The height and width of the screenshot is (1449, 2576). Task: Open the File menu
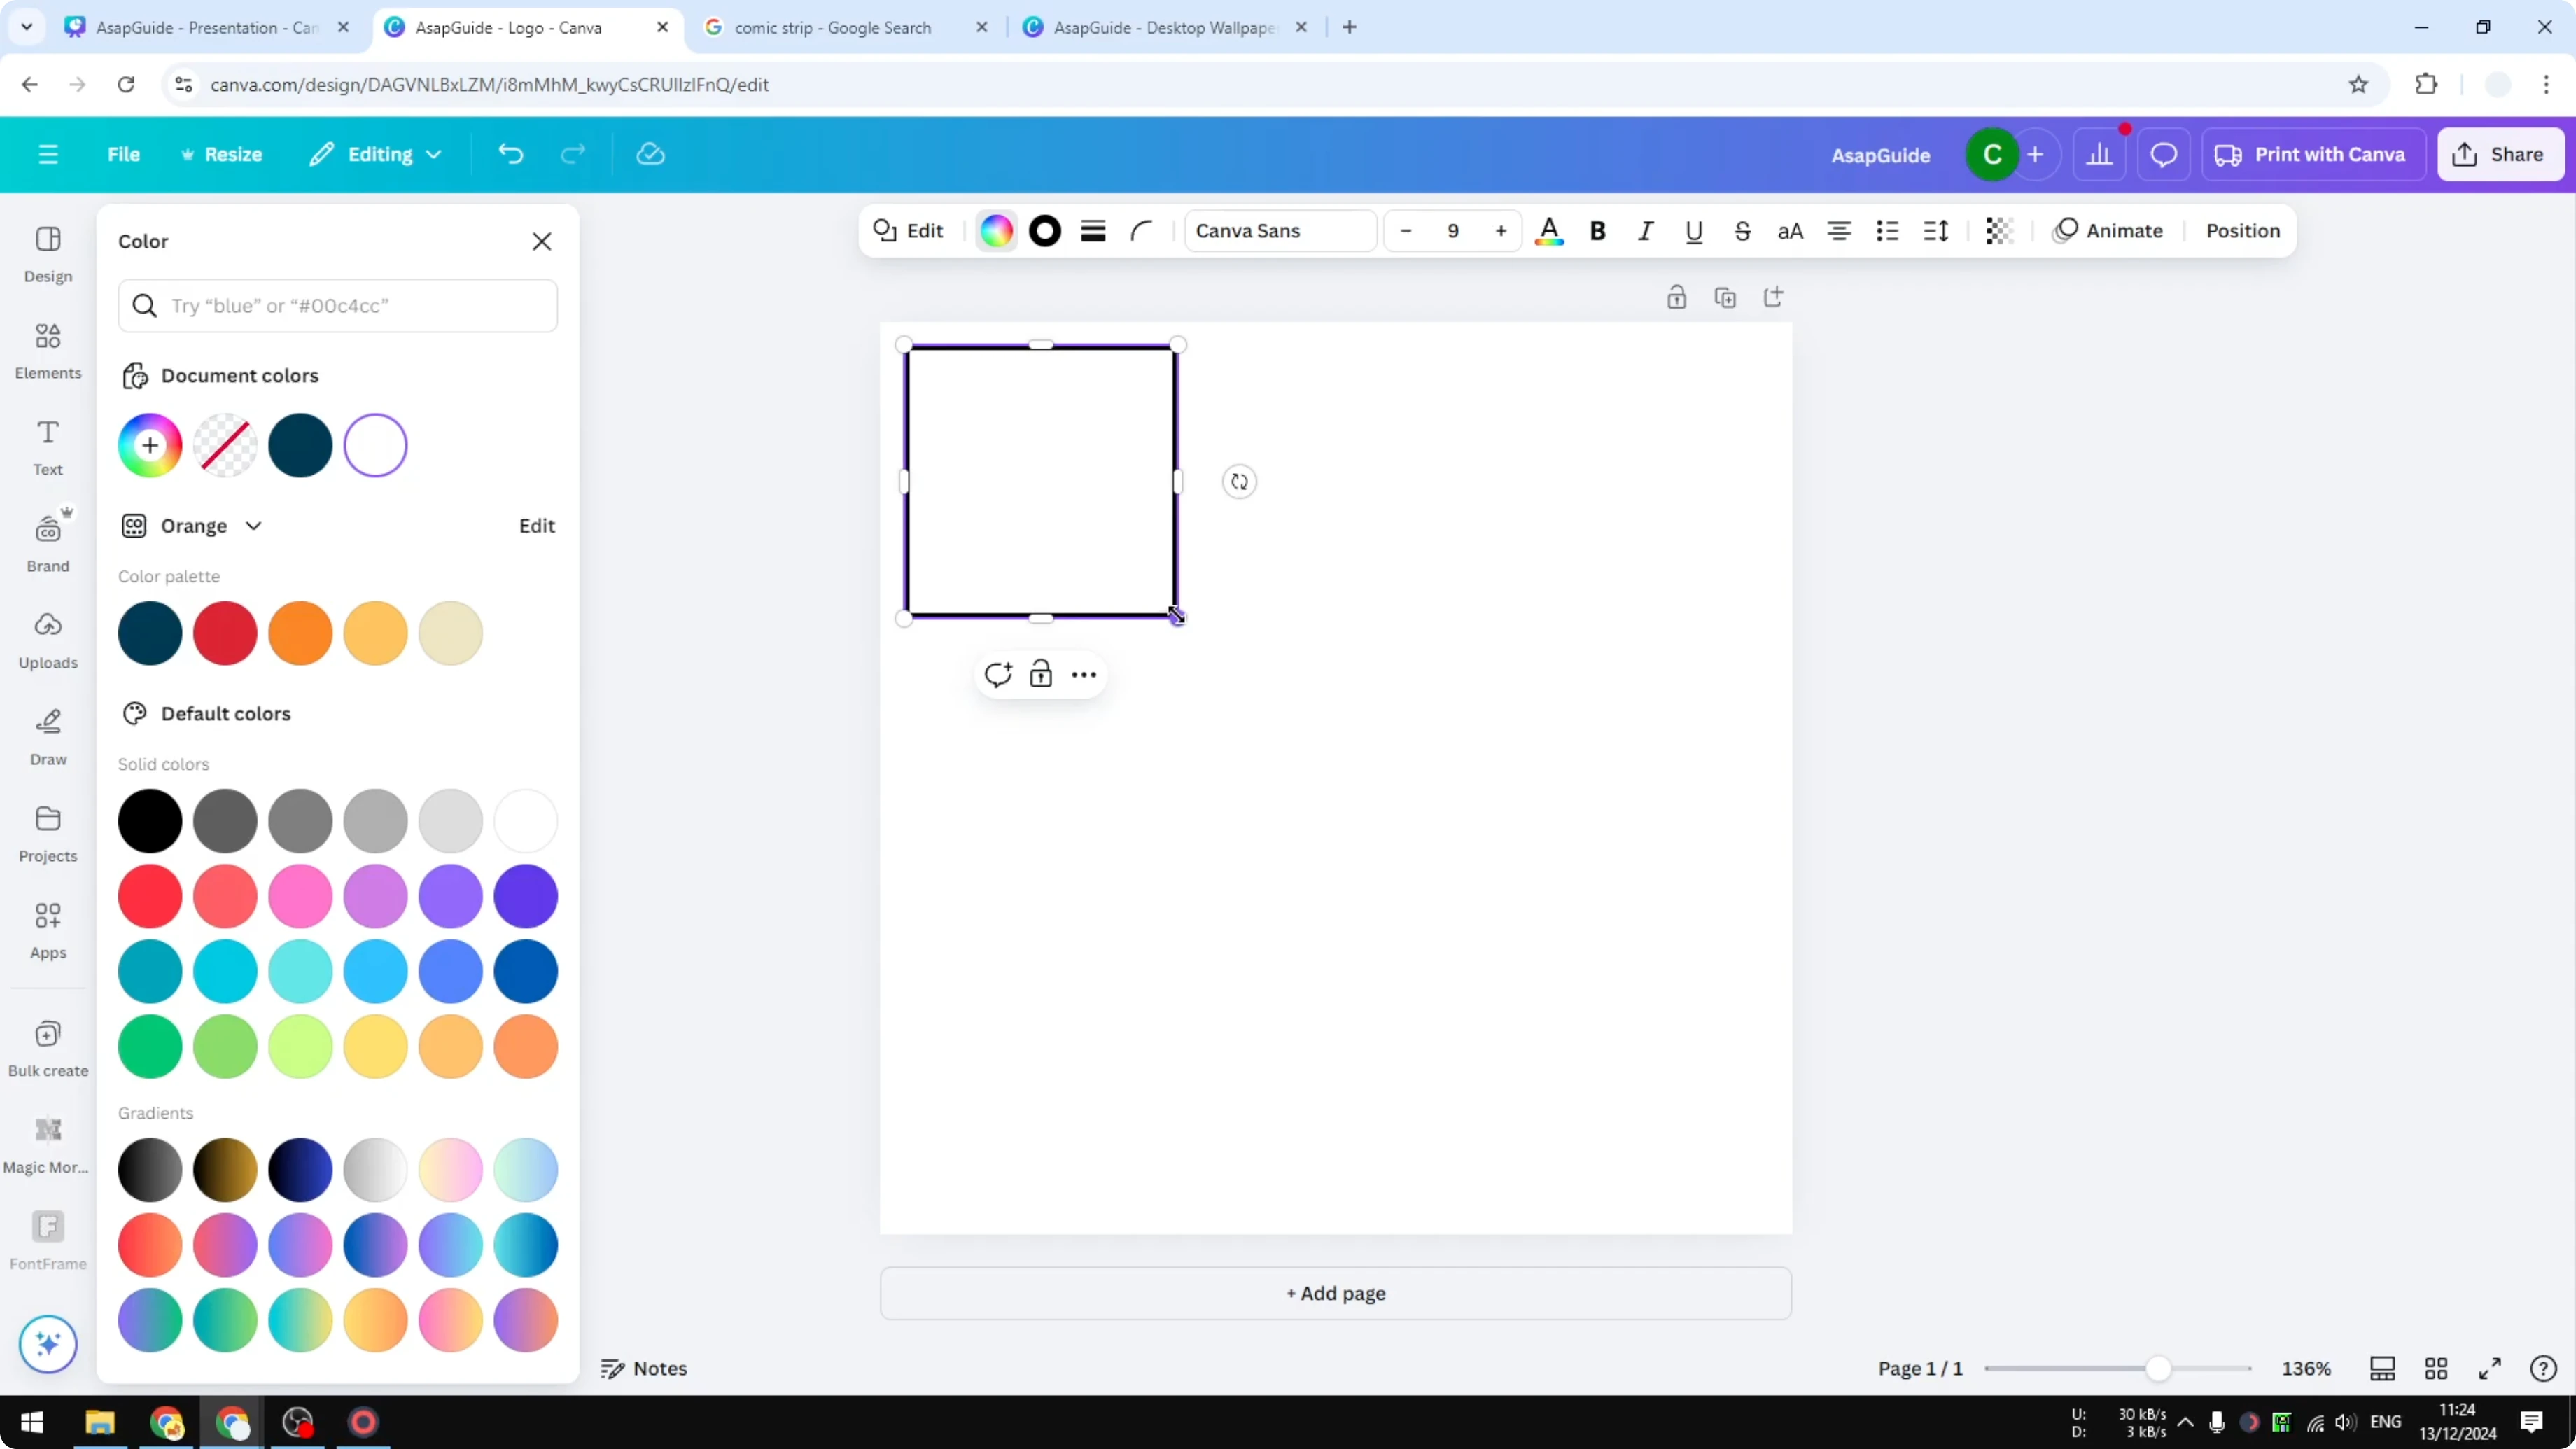click(124, 154)
